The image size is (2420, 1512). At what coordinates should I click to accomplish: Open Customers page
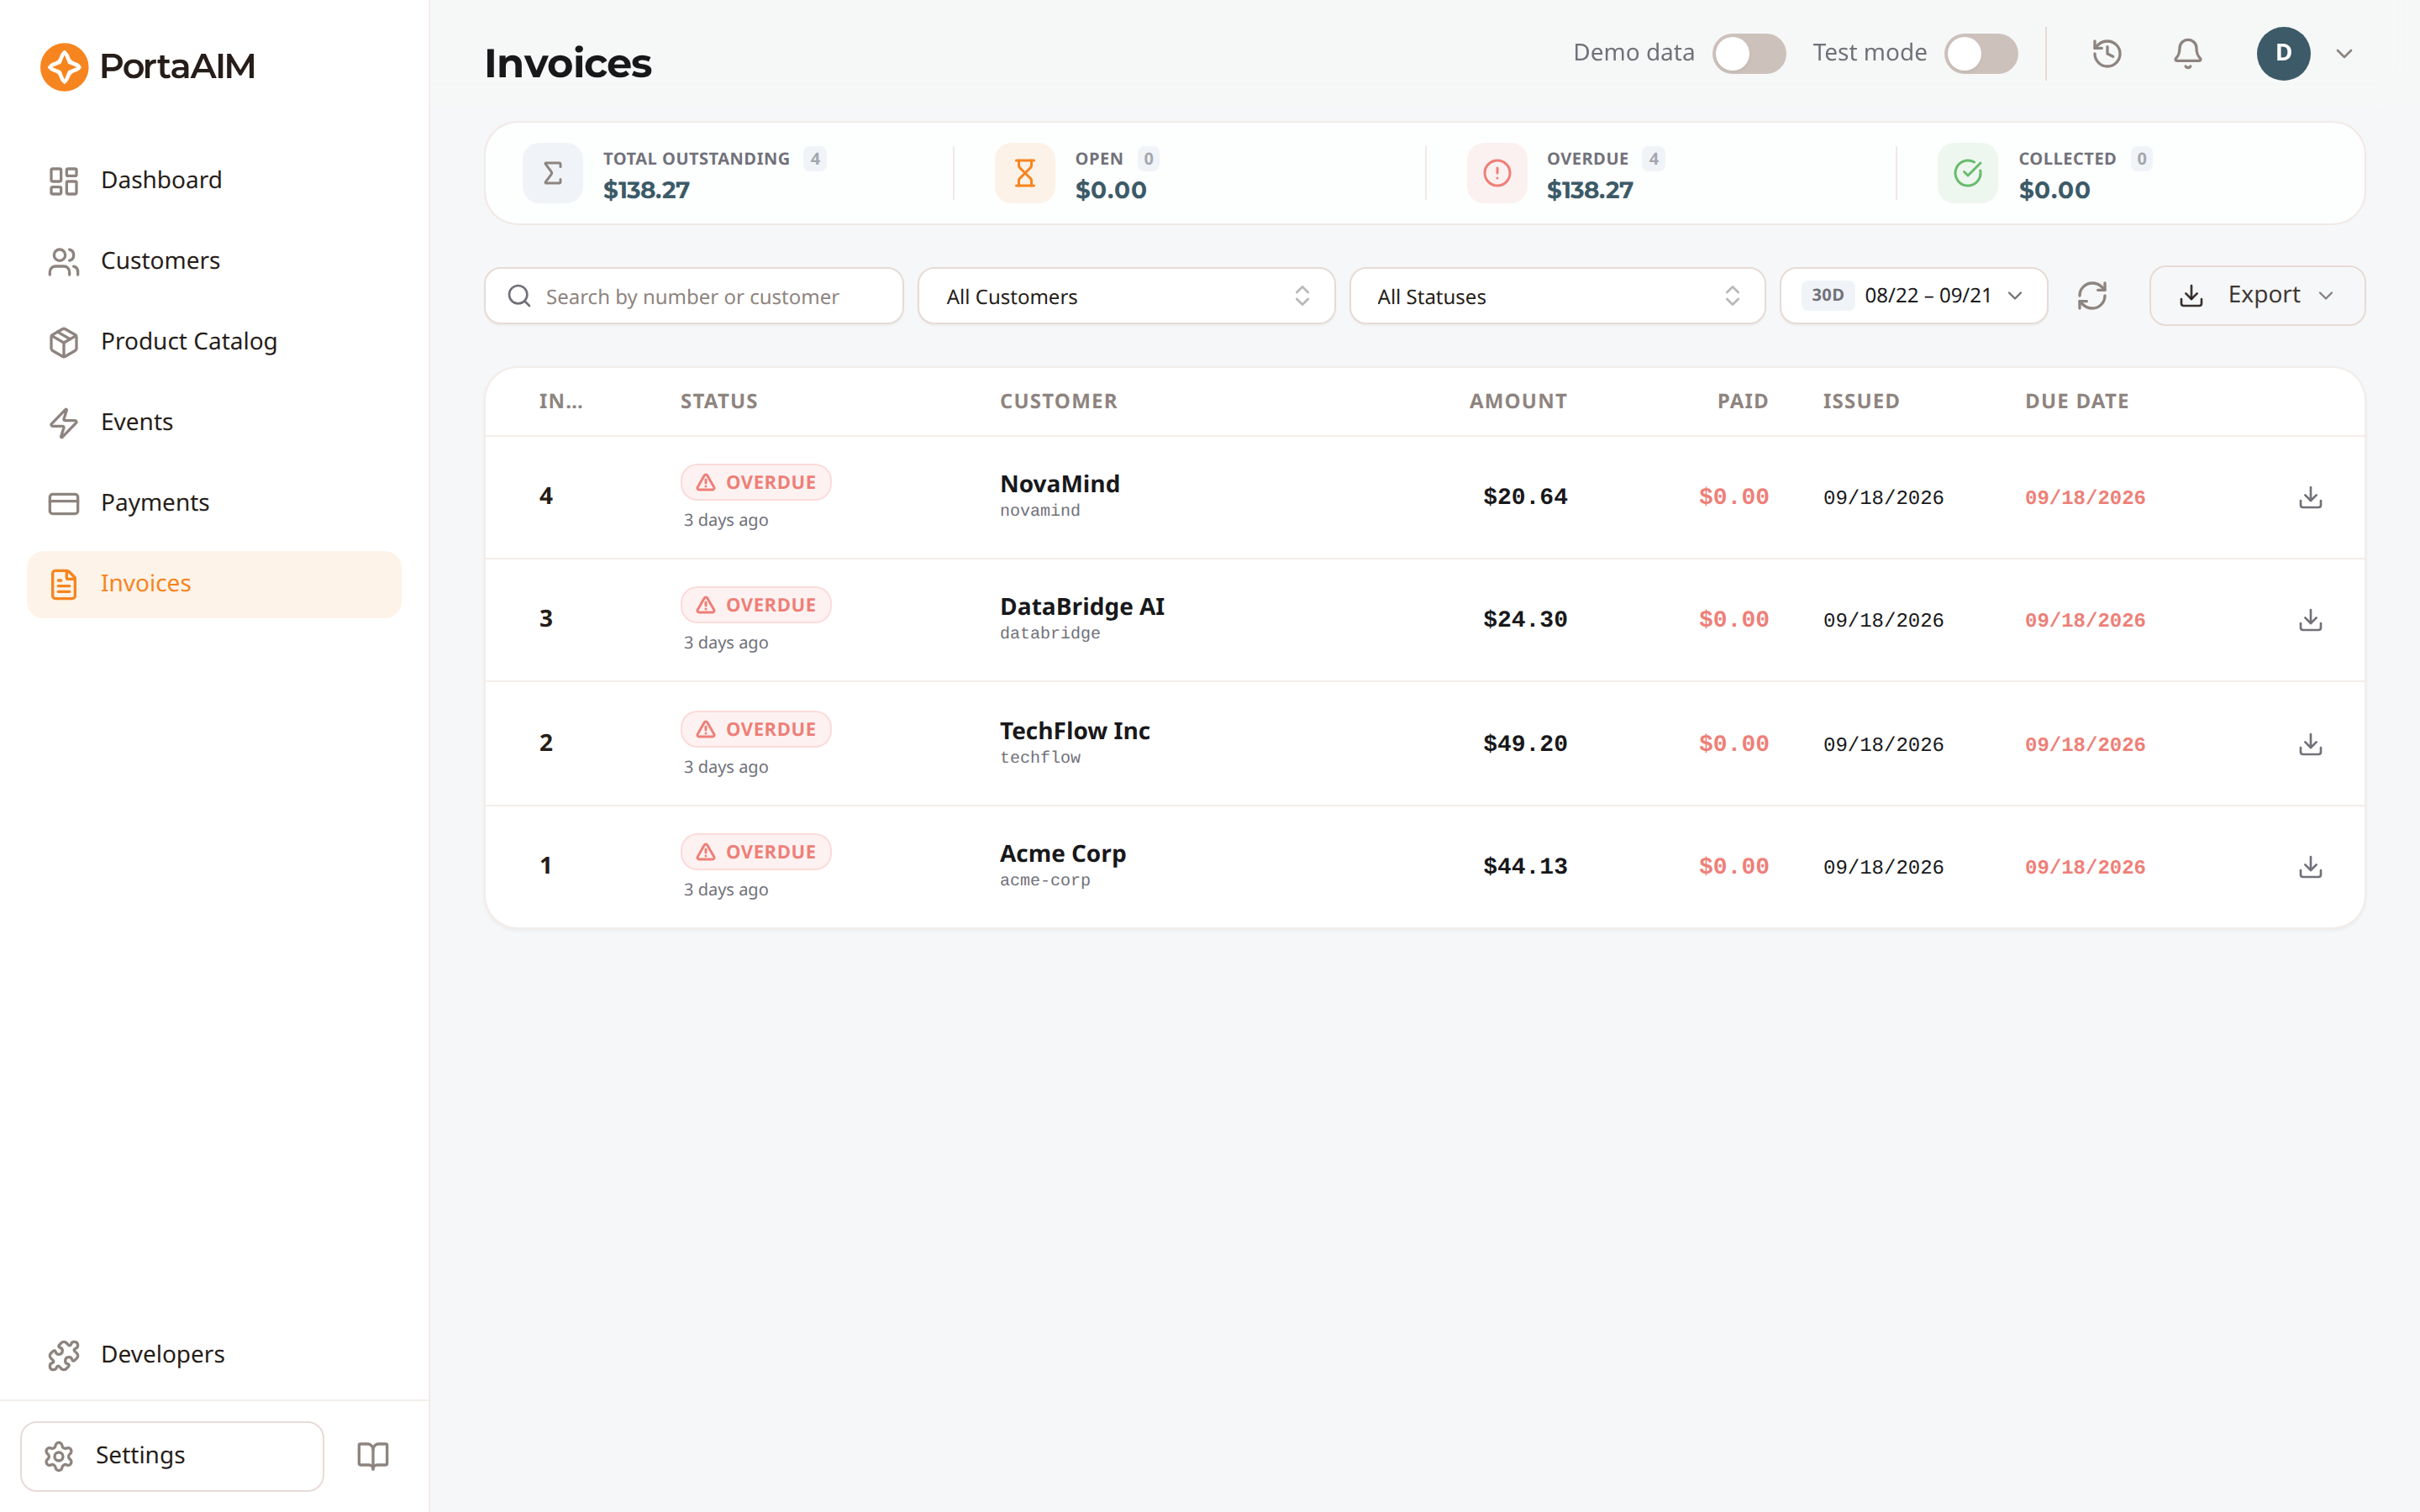[214, 261]
